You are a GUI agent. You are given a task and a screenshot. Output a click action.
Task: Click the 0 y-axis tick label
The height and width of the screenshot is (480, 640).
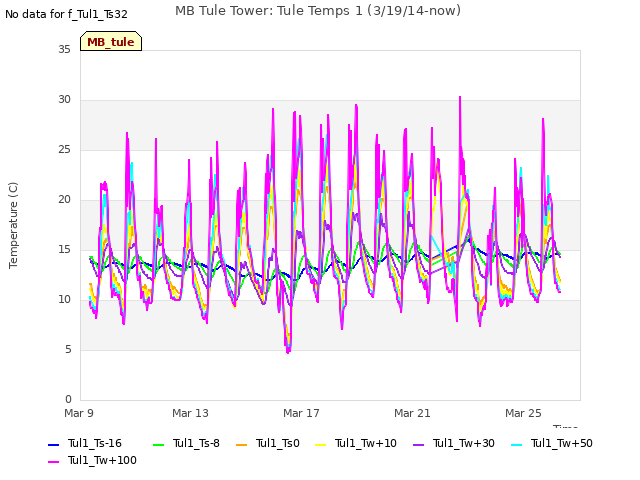[x=68, y=399]
